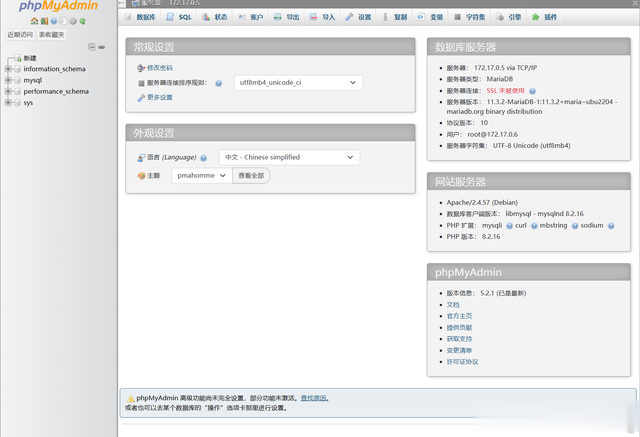Select the 设置 tab

(358, 17)
